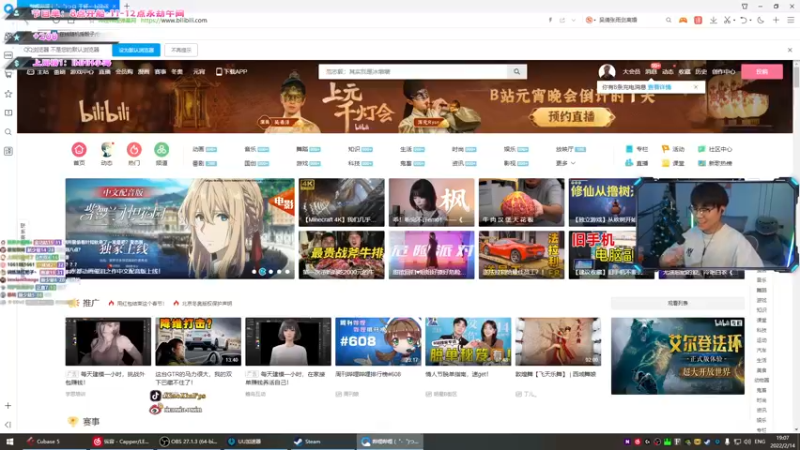
Task: Open the downloads icon in browser toolbar
Action: 713,20
